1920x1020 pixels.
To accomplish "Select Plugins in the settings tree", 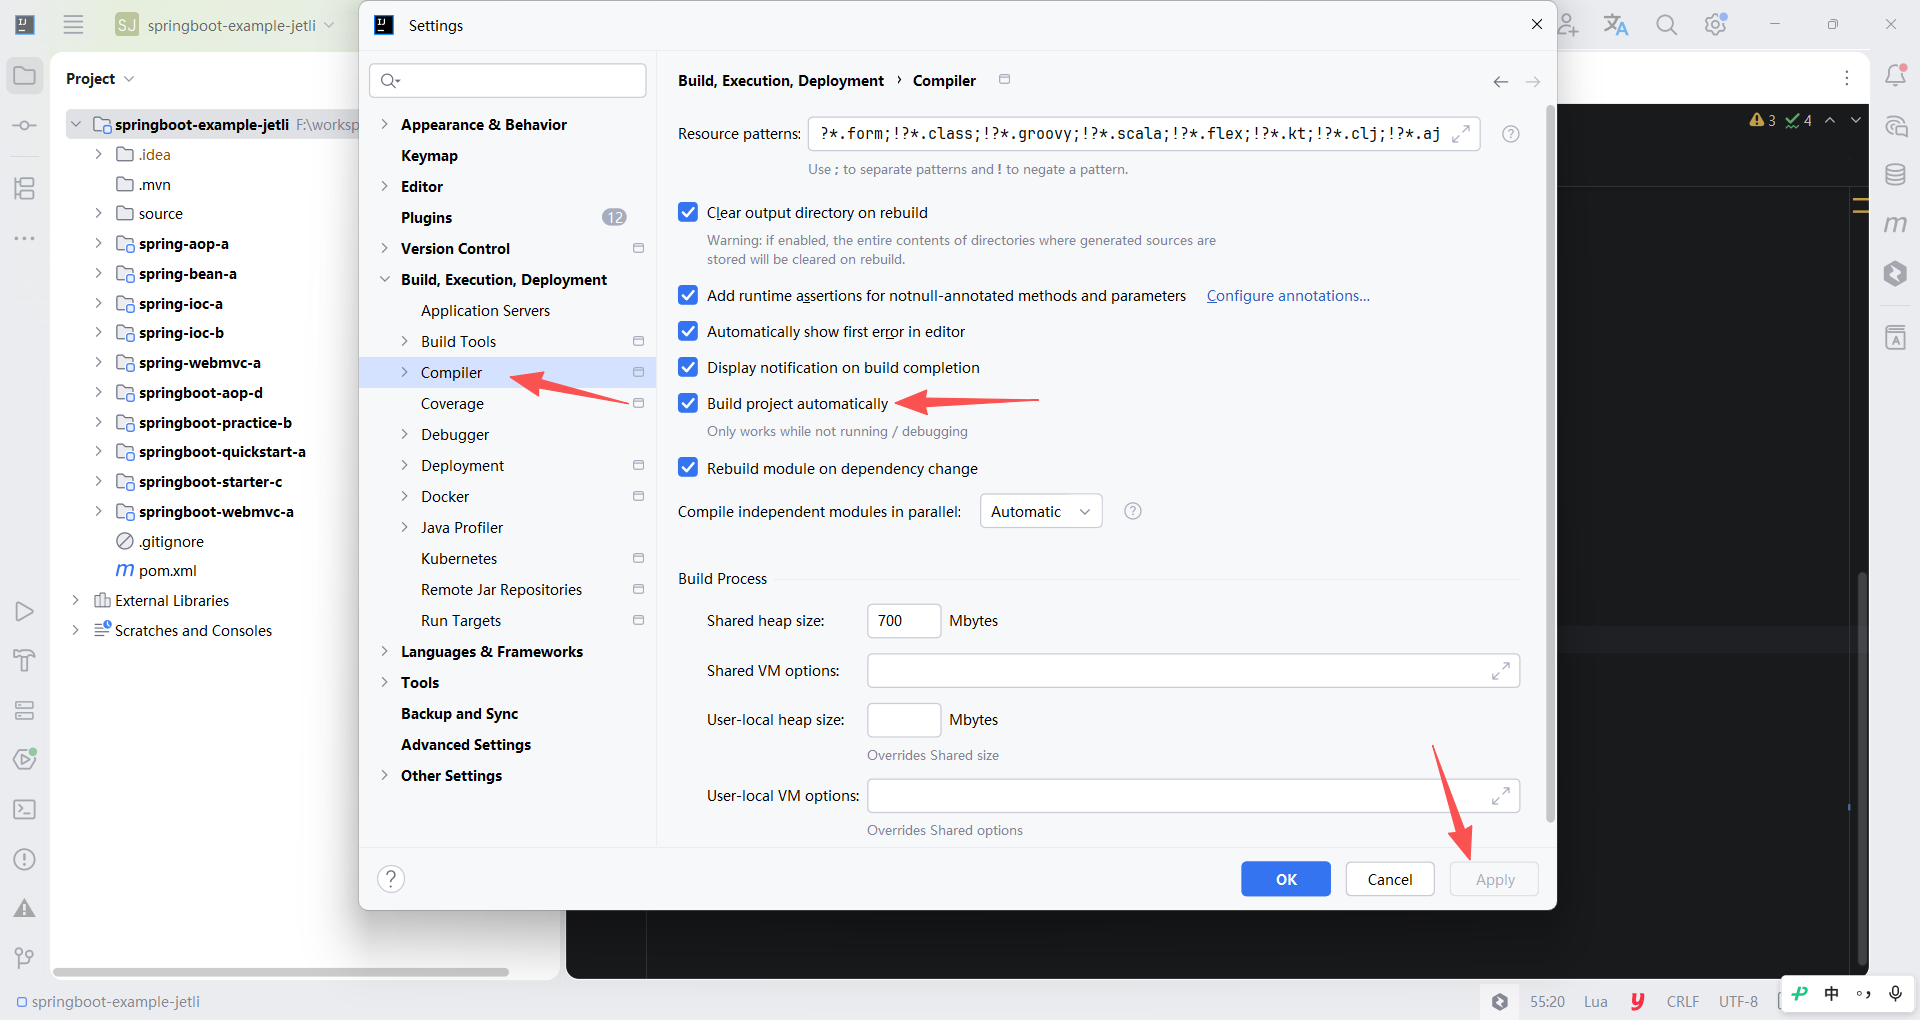I will pos(426,218).
